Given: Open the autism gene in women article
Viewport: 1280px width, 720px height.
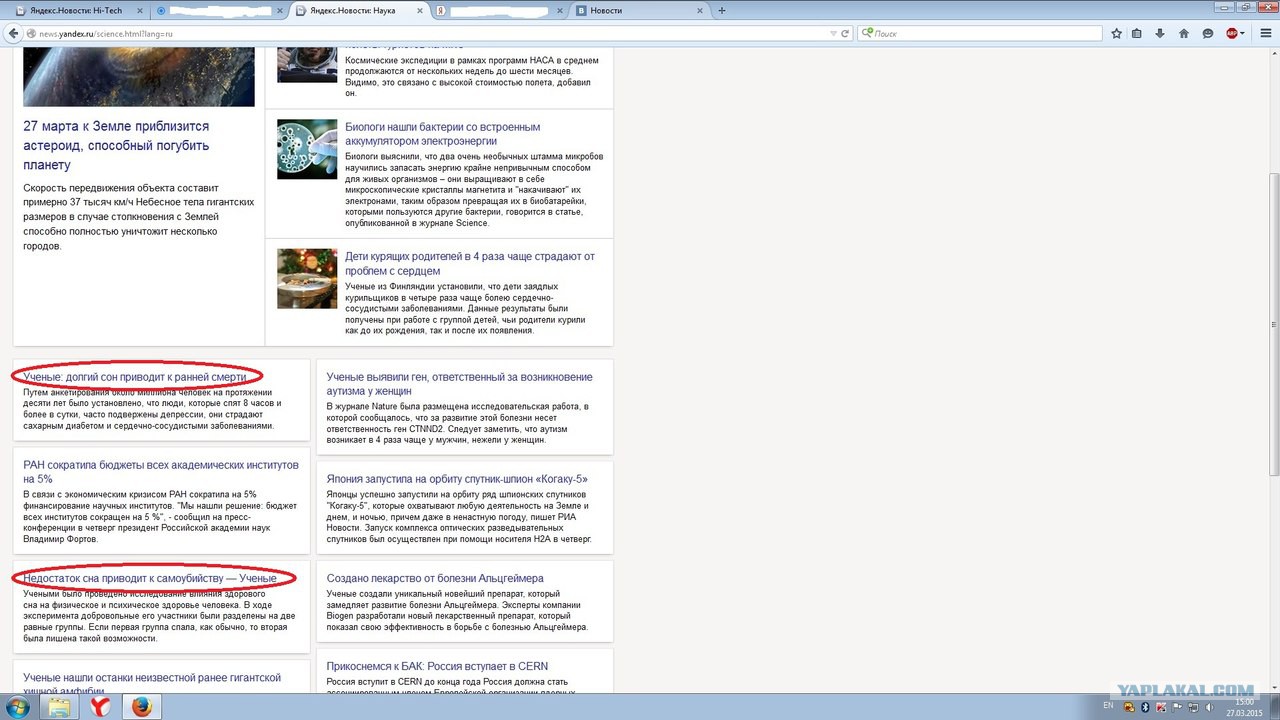Looking at the screenshot, I should pyautogui.click(x=459, y=383).
